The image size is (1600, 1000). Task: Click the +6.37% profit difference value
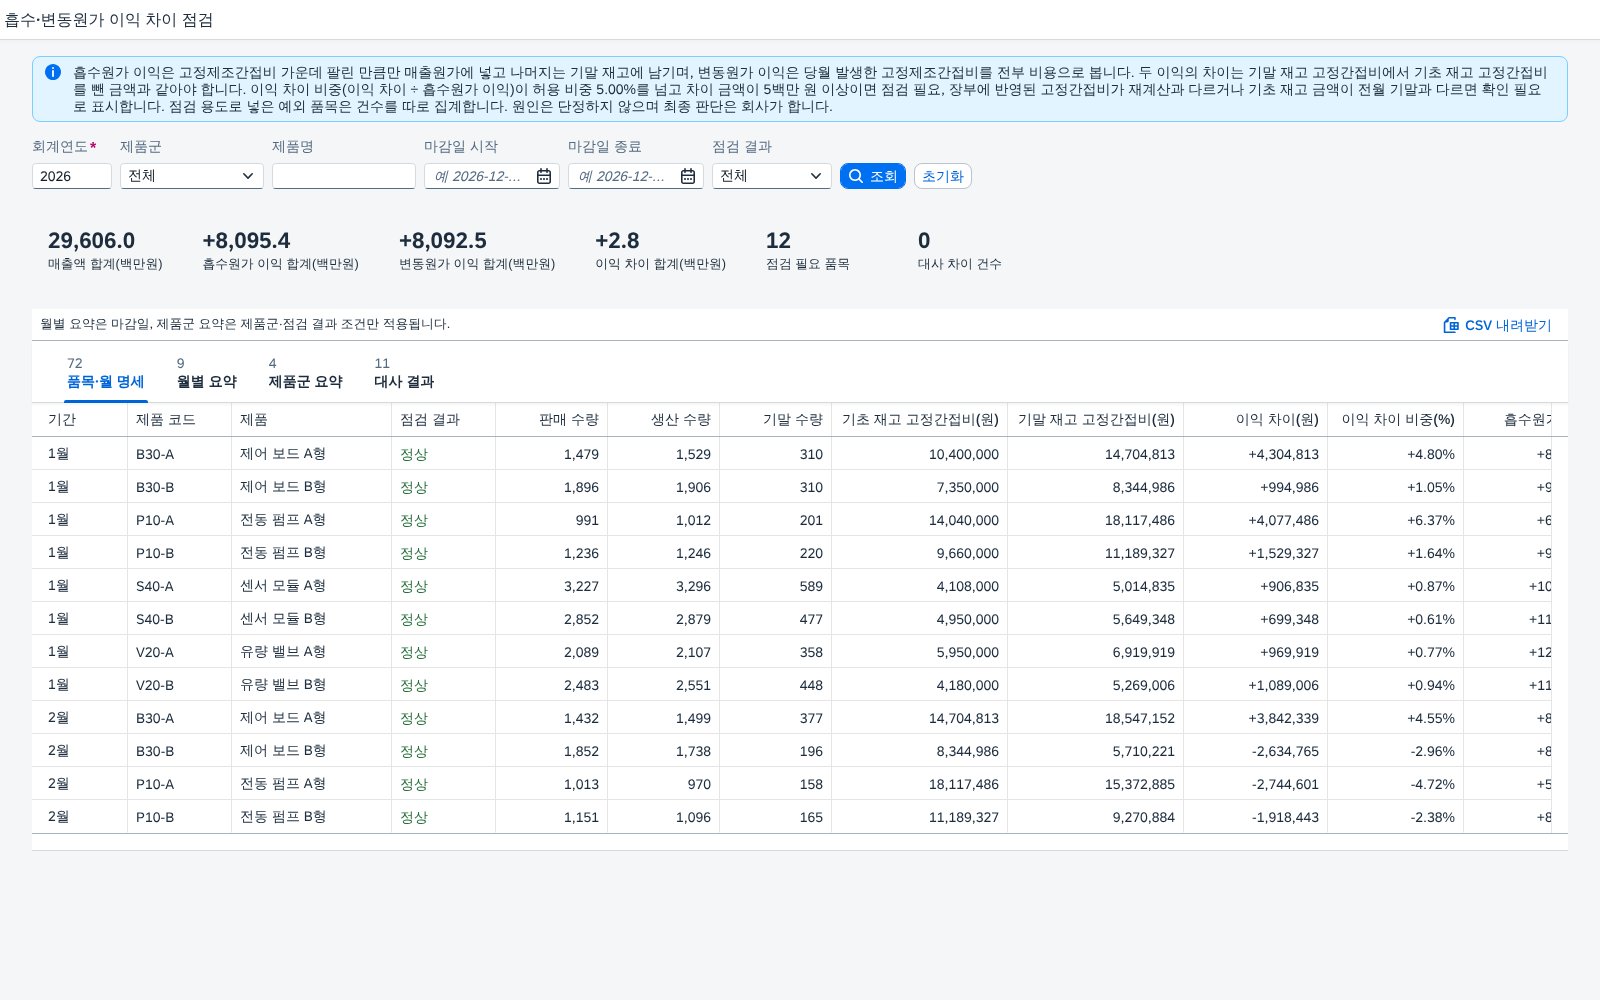coord(1431,520)
